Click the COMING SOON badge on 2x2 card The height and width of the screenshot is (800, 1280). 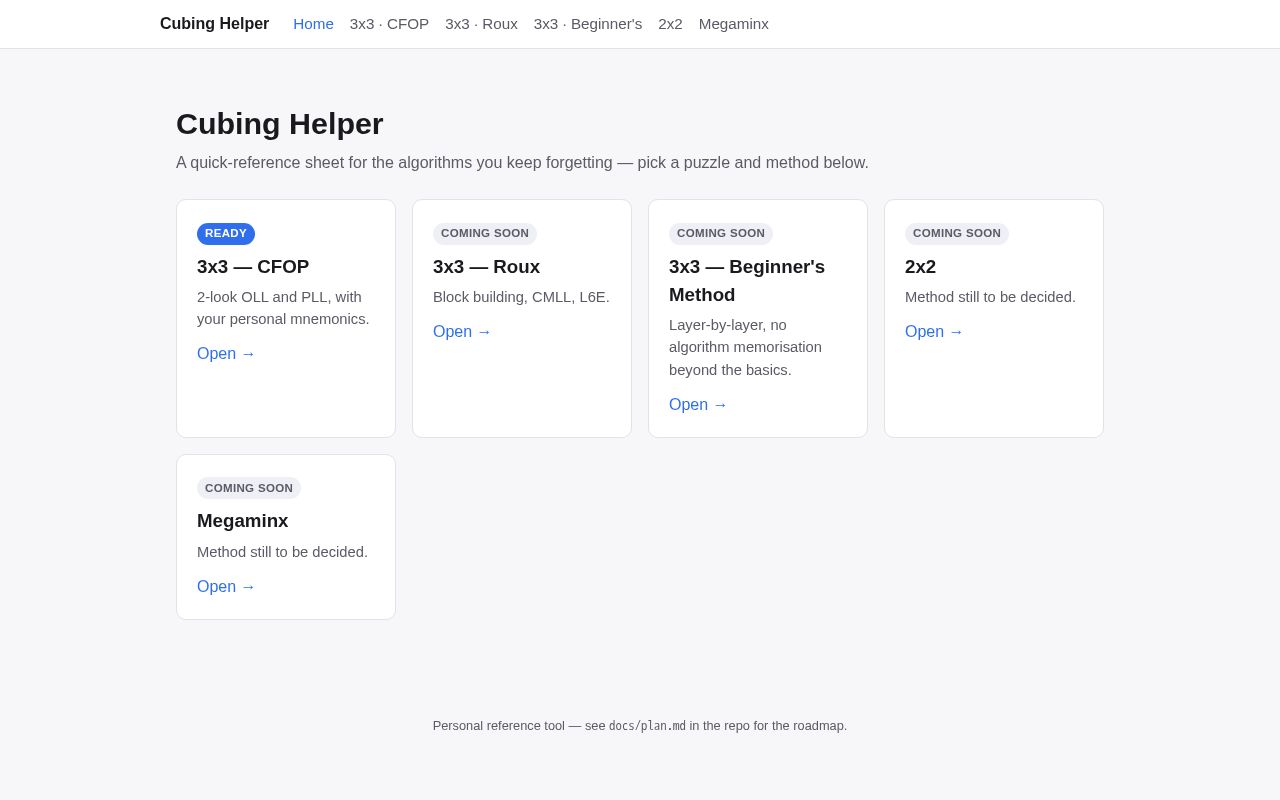pyautogui.click(x=957, y=234)
